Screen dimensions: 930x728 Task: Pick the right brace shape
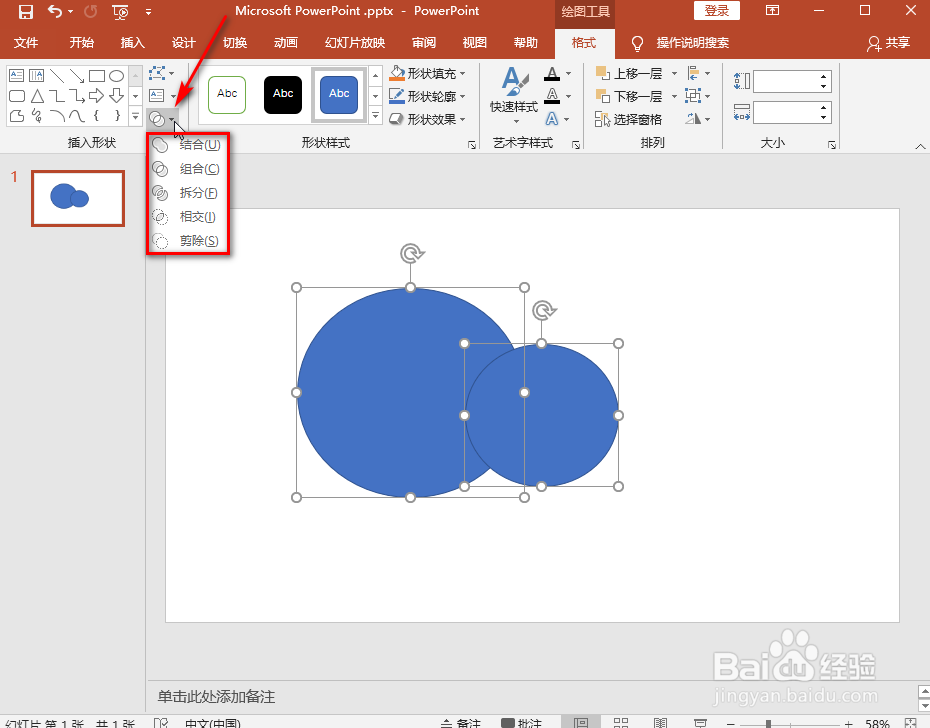point(117,116)
